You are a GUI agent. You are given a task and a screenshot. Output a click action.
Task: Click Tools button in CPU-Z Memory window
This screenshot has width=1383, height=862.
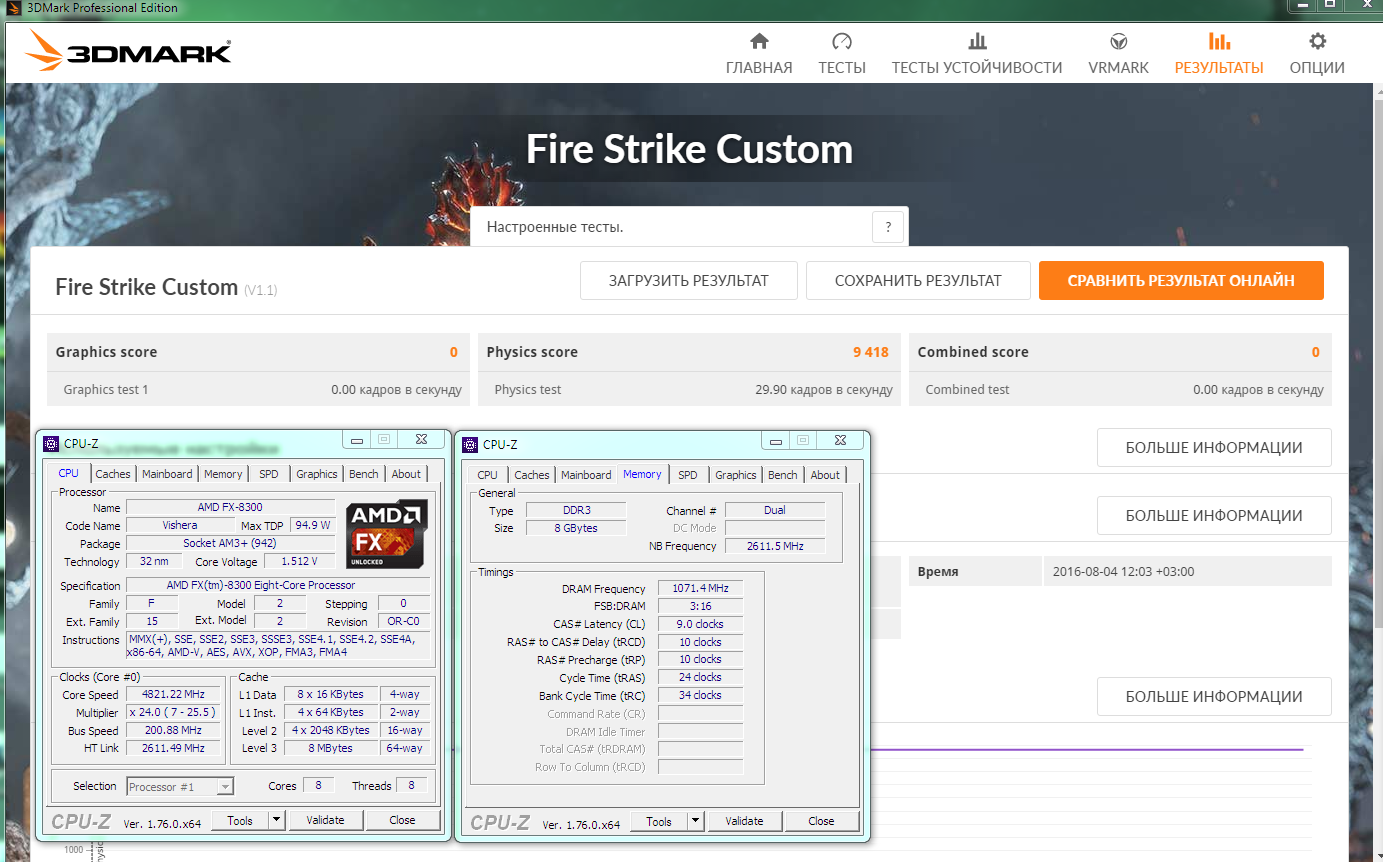659,821
